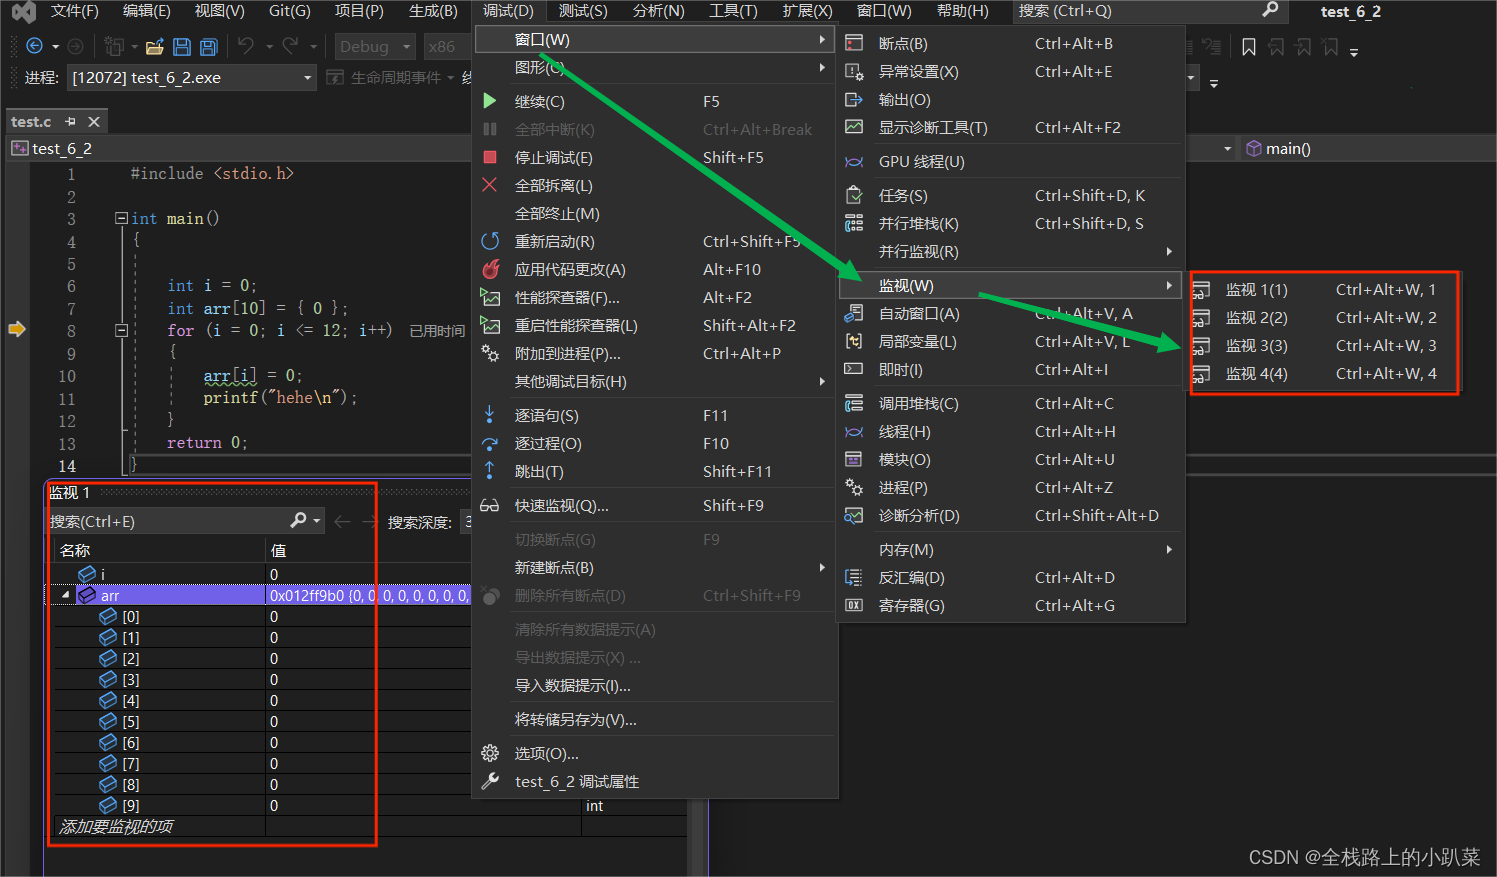Open the process (进程) combo box
Viewport: 1497px width, 877px height.
point(192,77)
